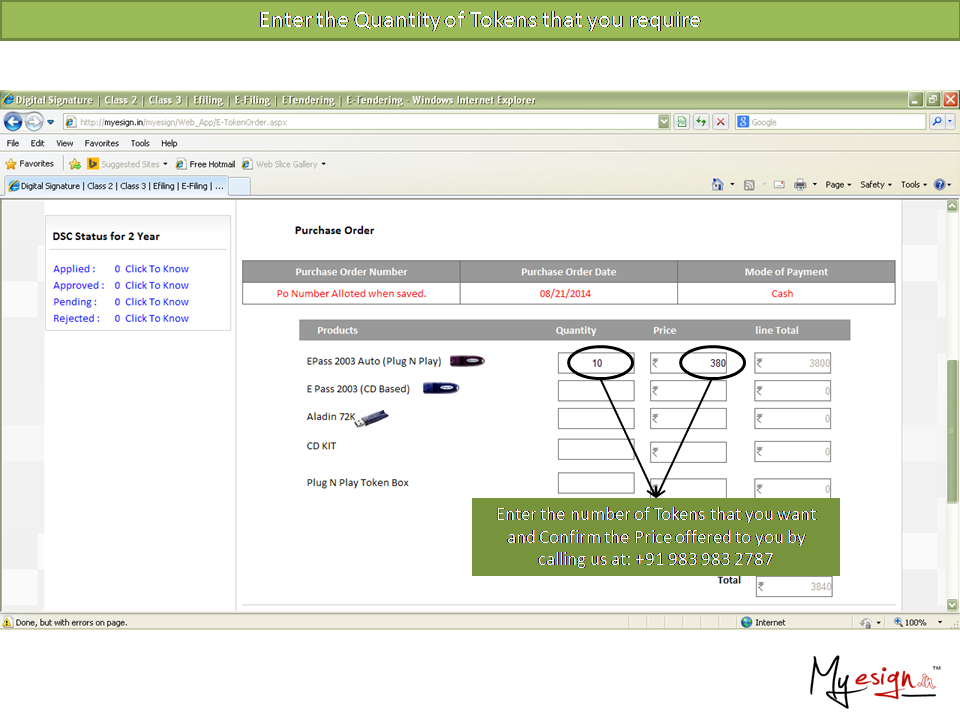Viewport: 960px width, 720px height.
Task: Click the Read Mail envelope icon
Action: (779, 185)
